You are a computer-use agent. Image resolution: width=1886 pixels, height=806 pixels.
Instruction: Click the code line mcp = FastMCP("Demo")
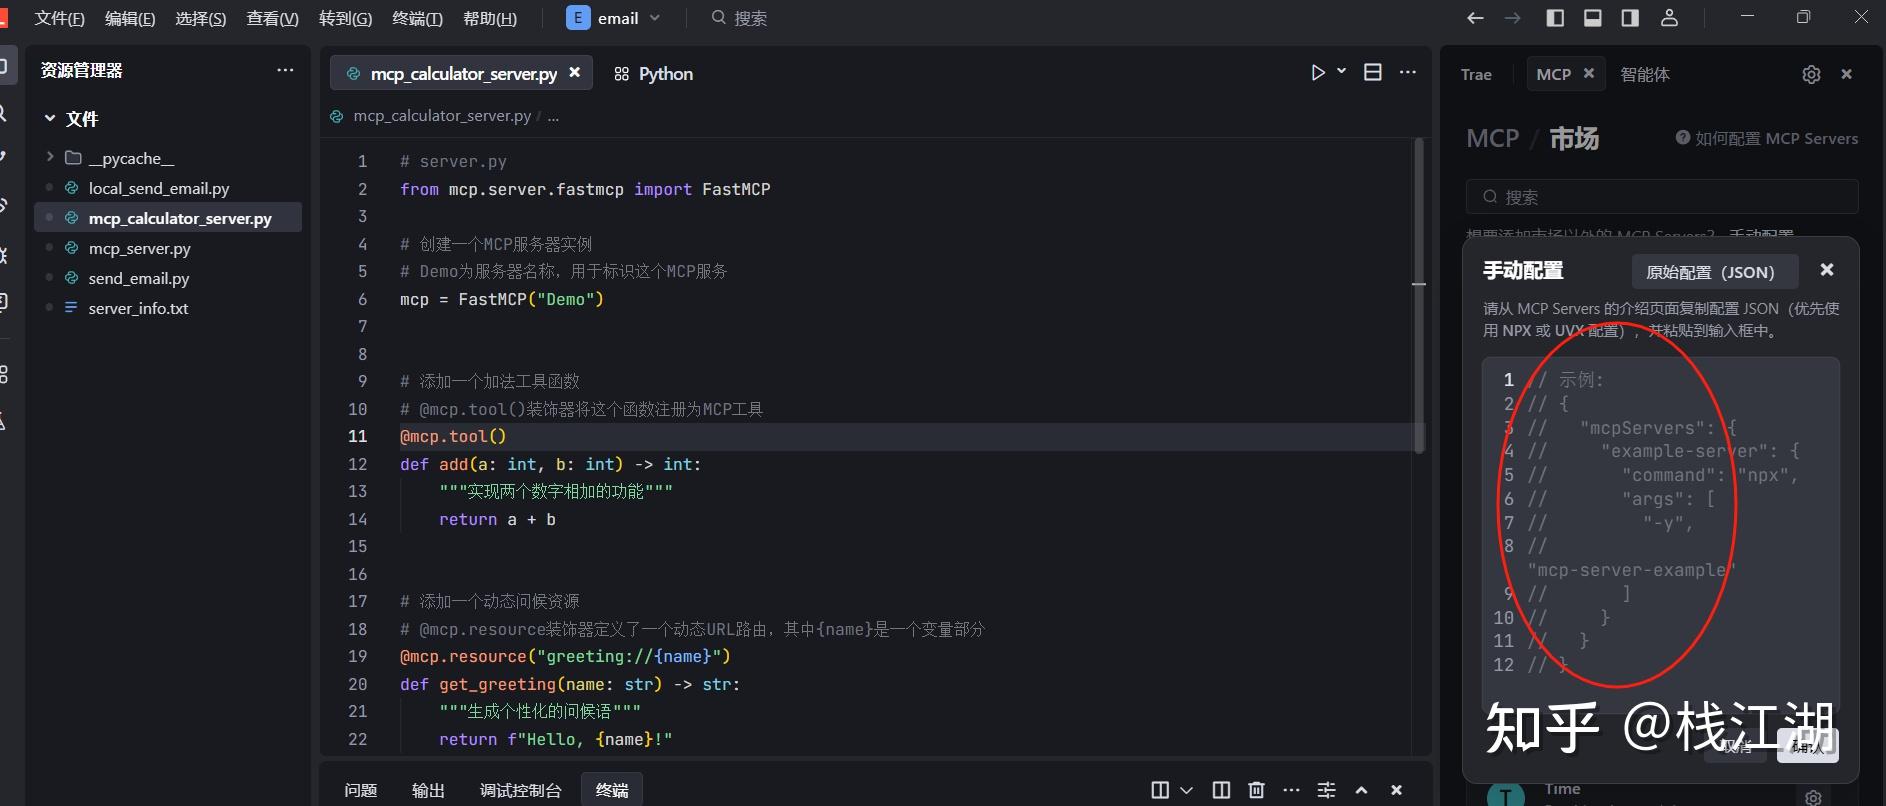click(x=502, y=299)
